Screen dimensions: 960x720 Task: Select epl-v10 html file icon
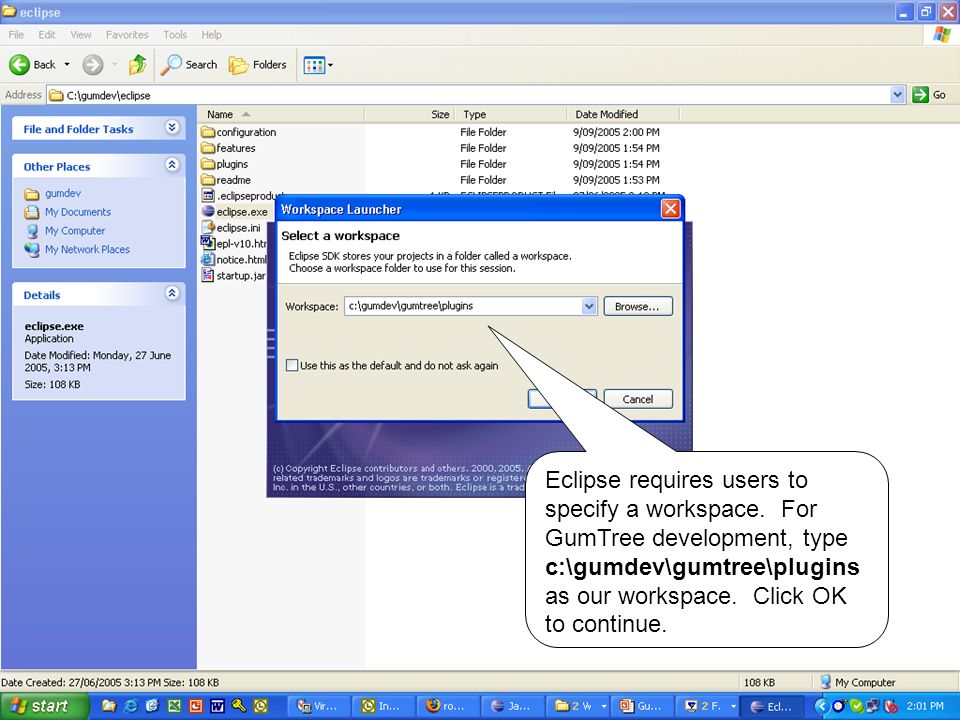pos(208,244)
